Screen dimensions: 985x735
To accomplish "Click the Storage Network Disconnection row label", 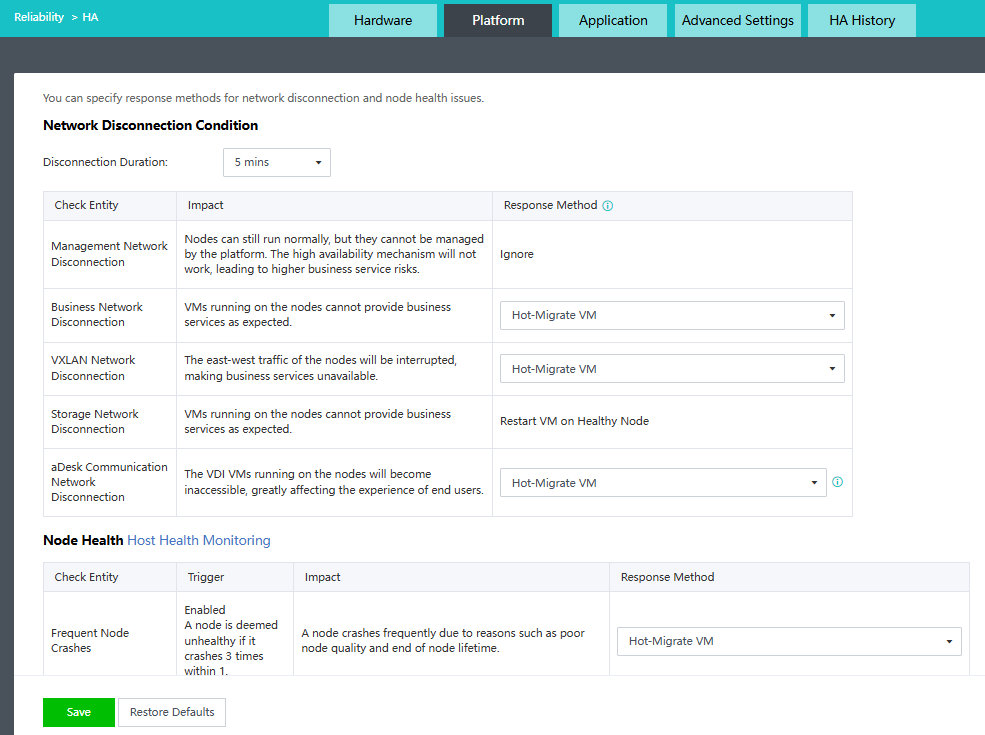I will [95, 421].
